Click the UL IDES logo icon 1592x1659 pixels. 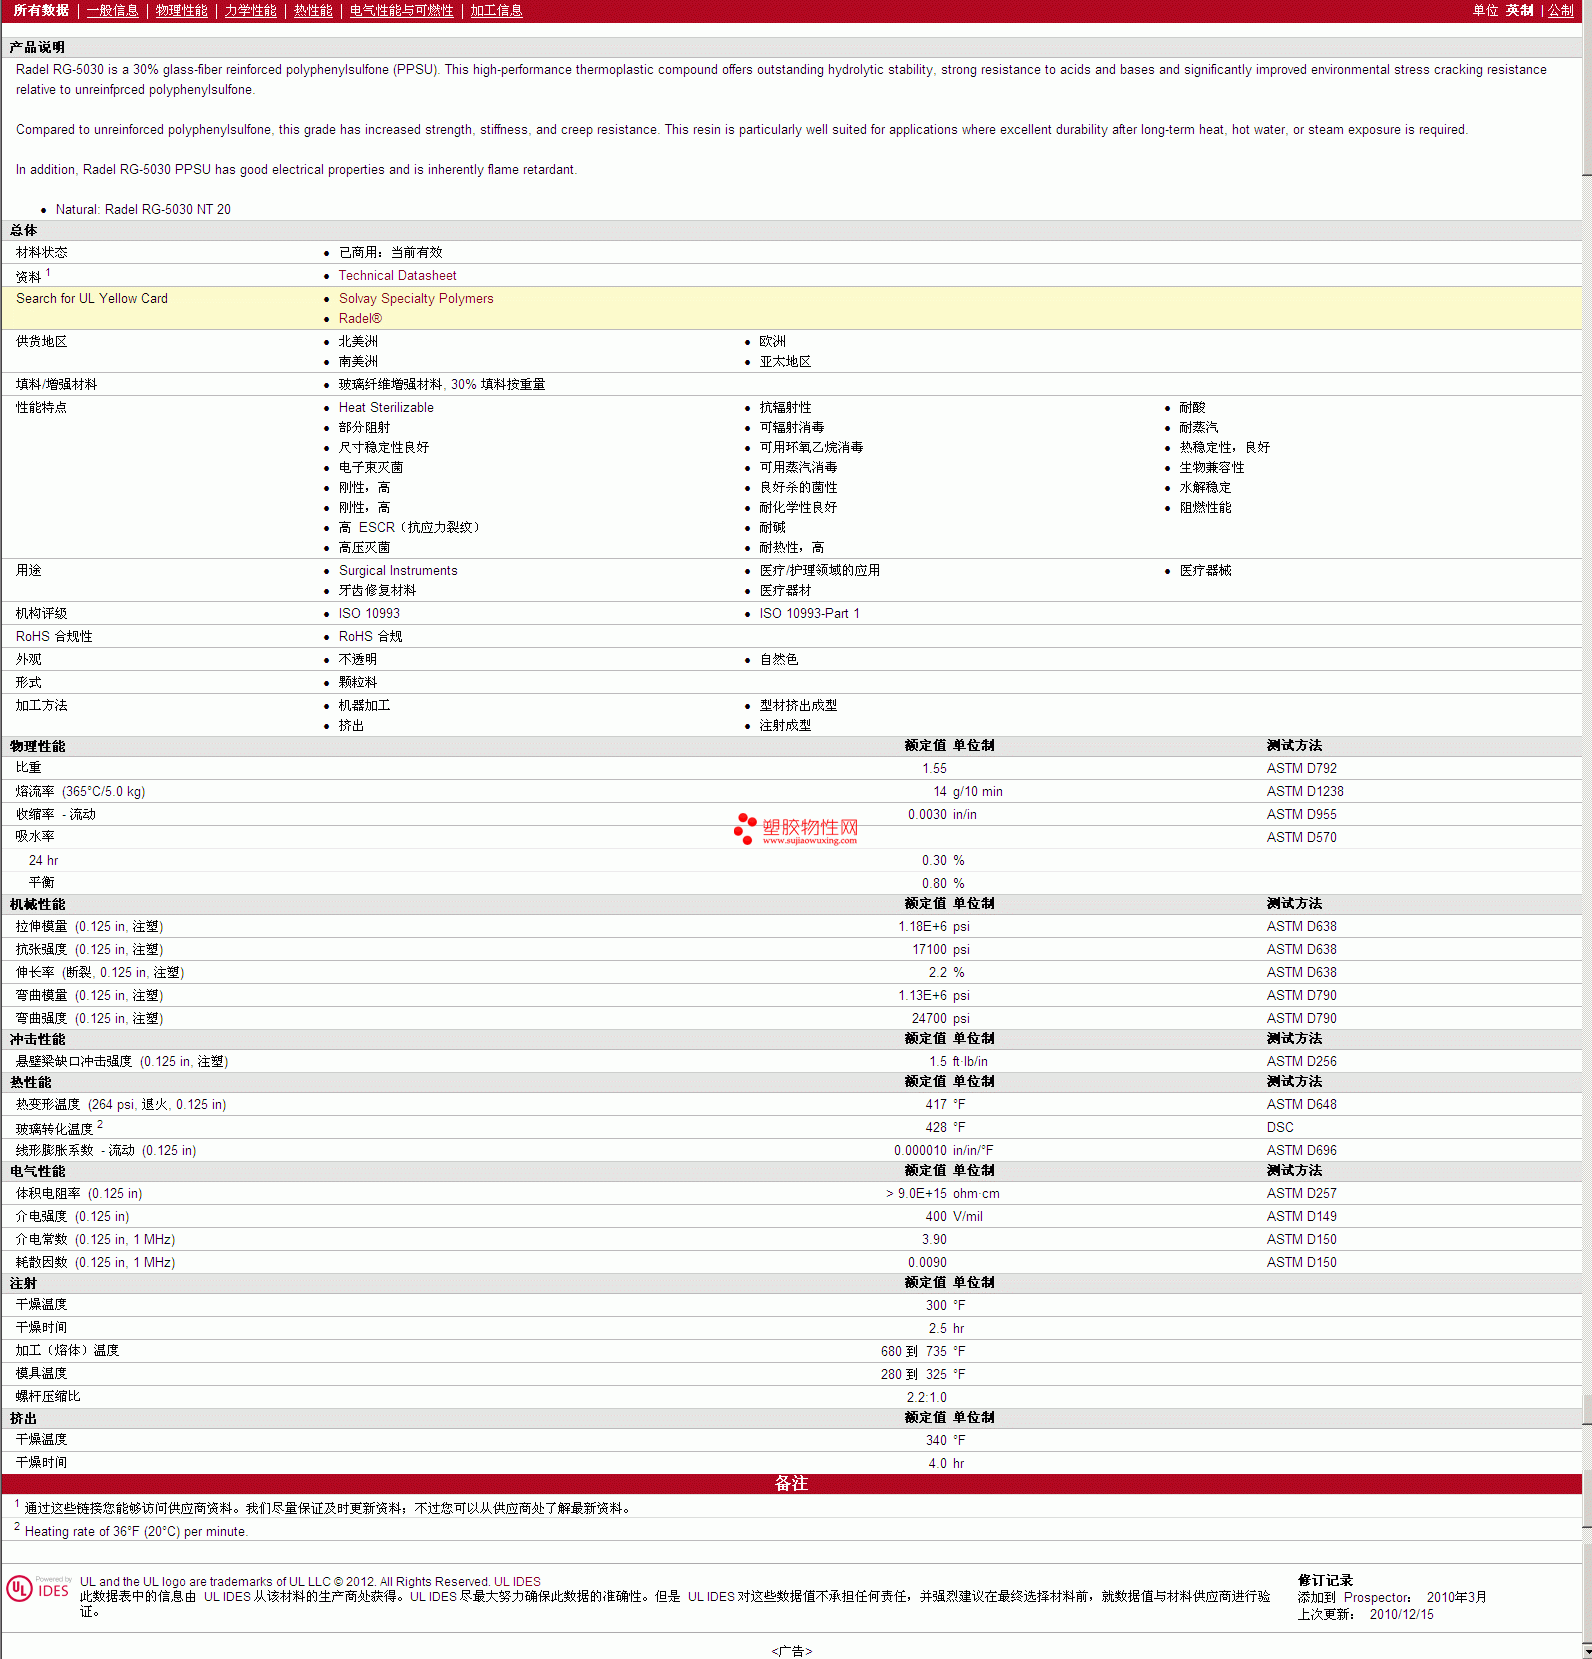pyautogui.click(x=38, y=1588)
